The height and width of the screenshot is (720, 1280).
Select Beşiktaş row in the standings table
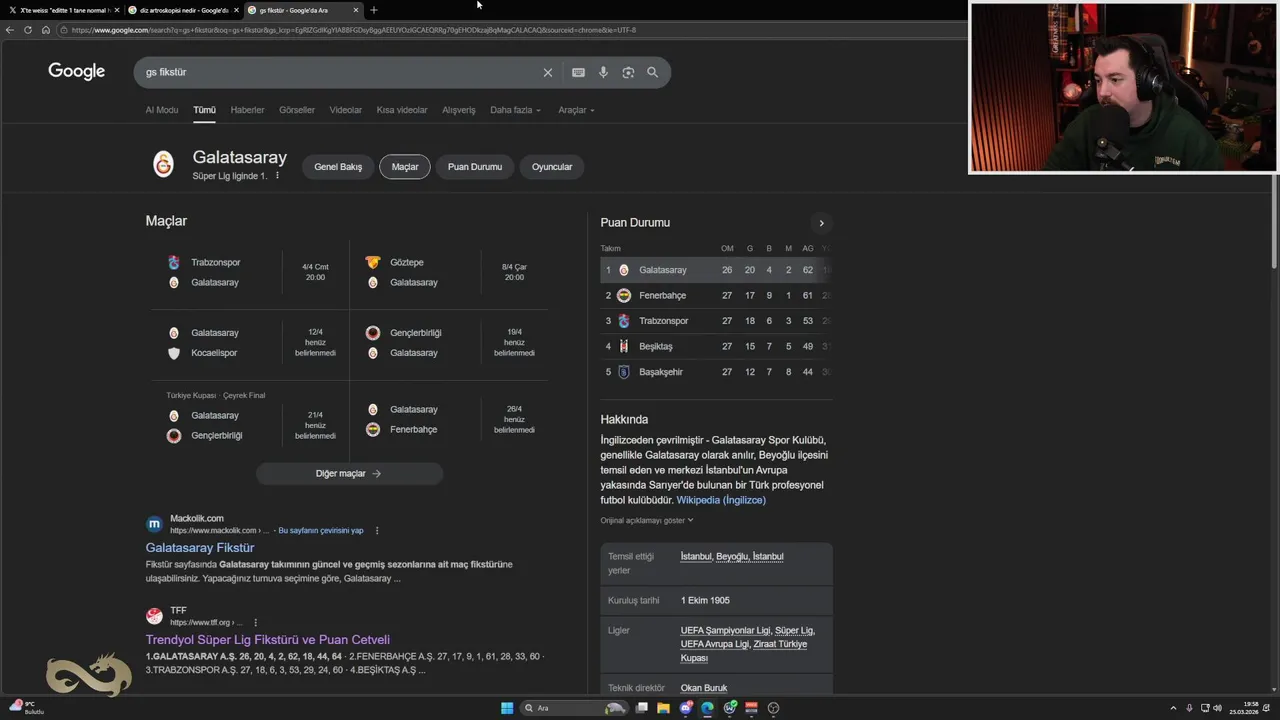click(x=716, y=347)
